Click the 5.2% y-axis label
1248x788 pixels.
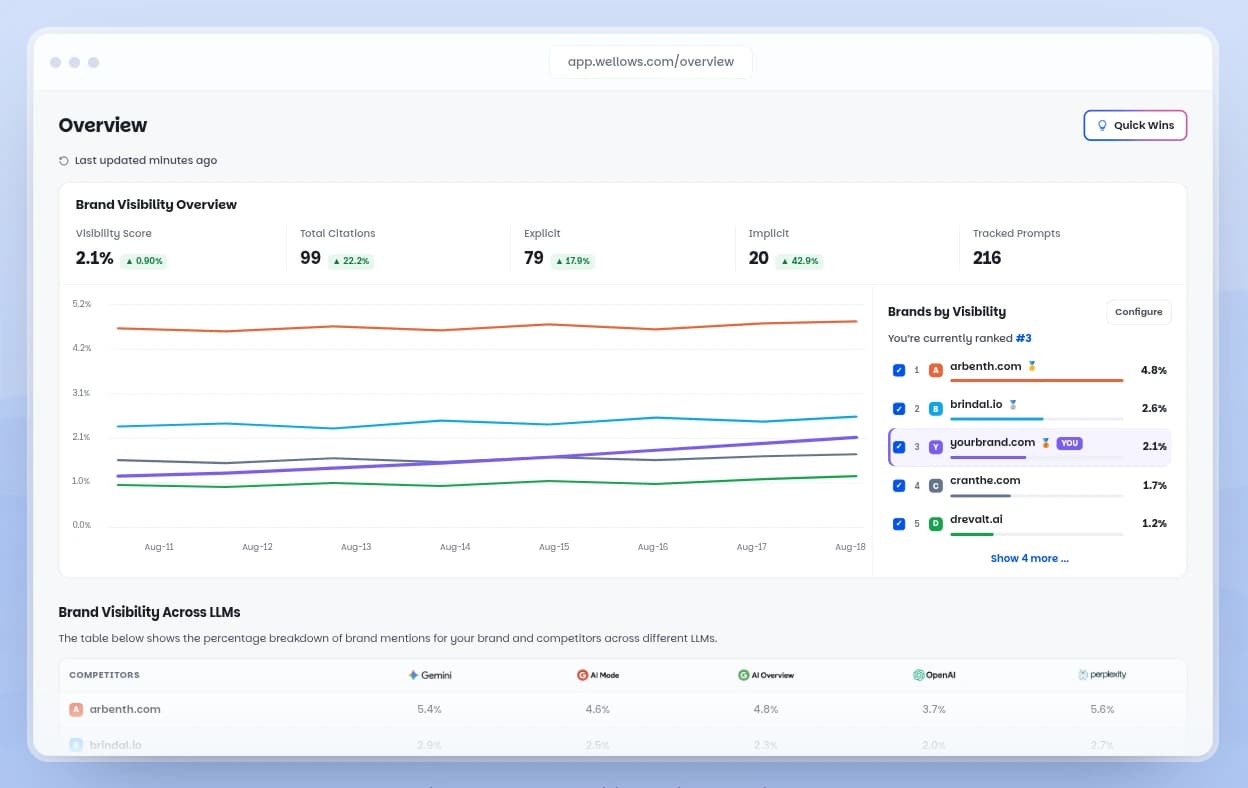pos(82,303)
